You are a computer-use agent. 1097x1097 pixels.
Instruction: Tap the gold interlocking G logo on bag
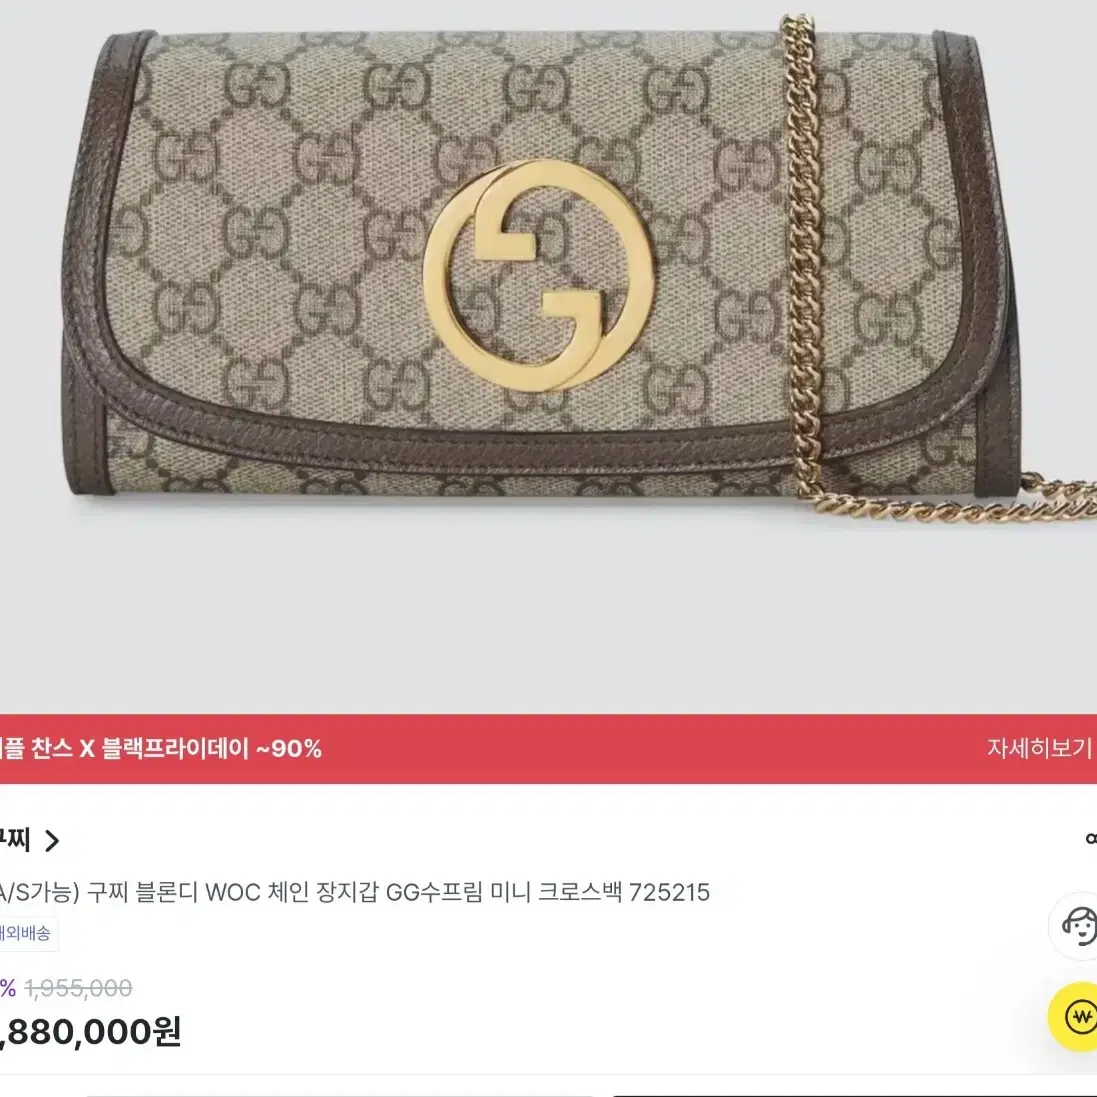tap(539, 275)
